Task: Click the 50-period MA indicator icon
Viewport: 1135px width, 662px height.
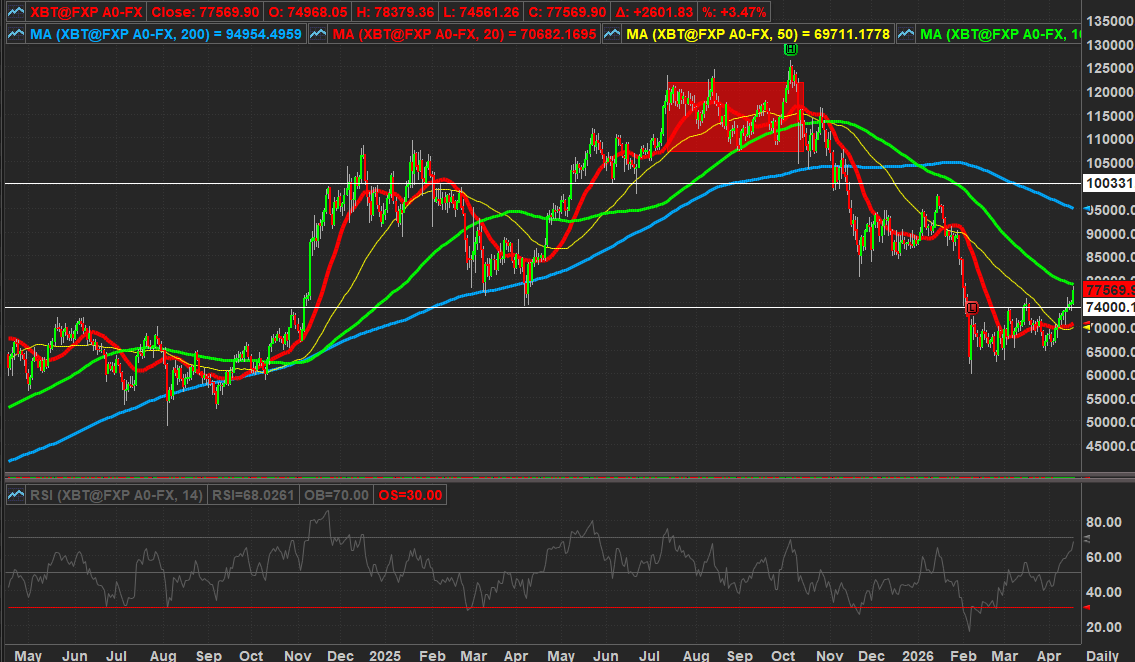Action: click(612, 33)
